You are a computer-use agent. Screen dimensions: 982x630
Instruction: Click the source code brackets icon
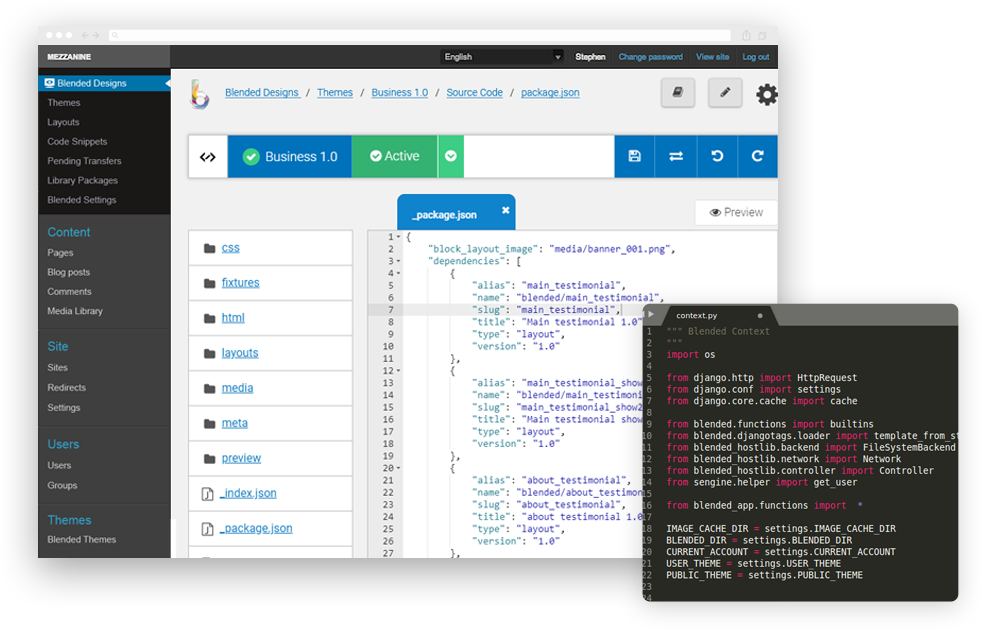click(208, 157)
